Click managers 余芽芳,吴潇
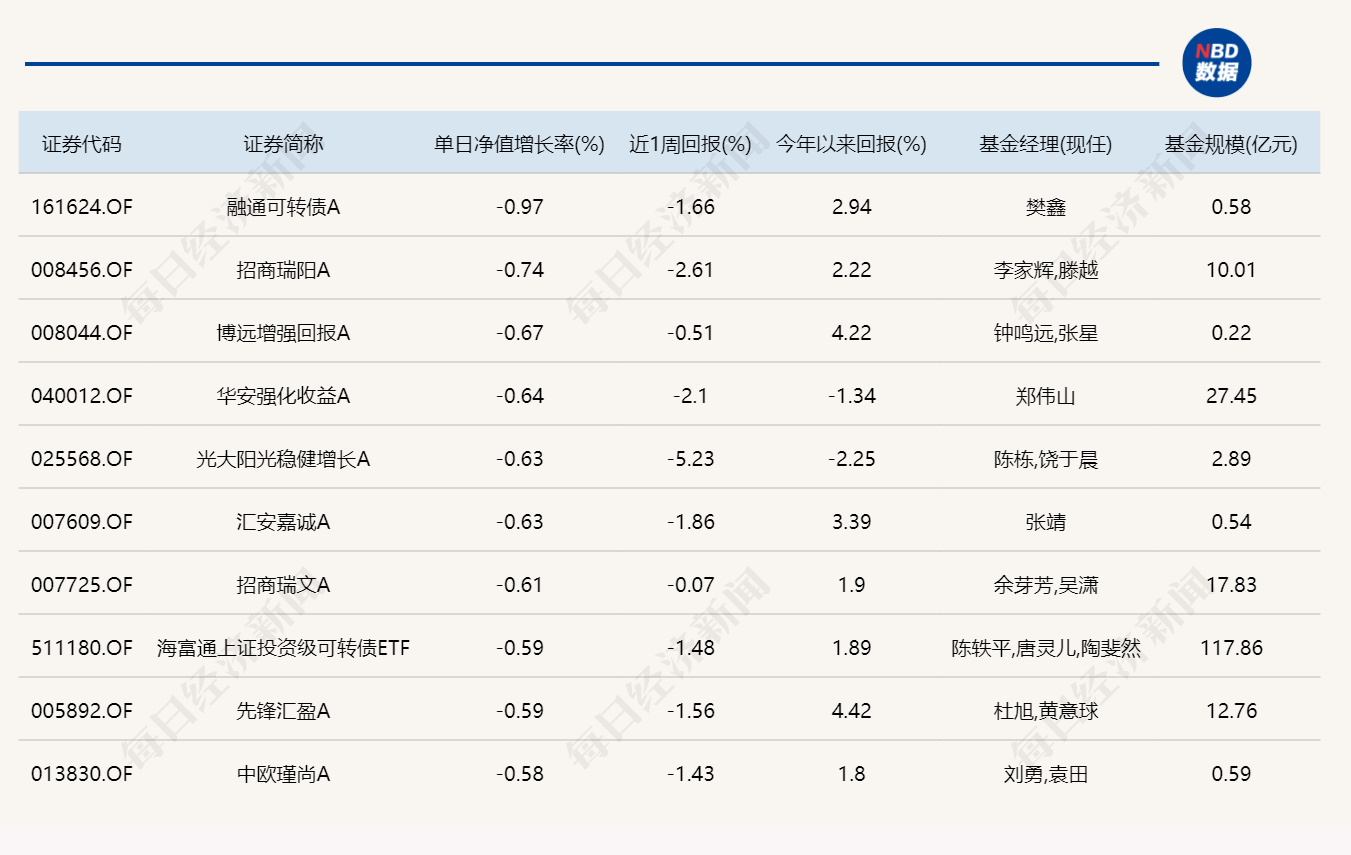 pyautogui.click(x=1046, y=585)
